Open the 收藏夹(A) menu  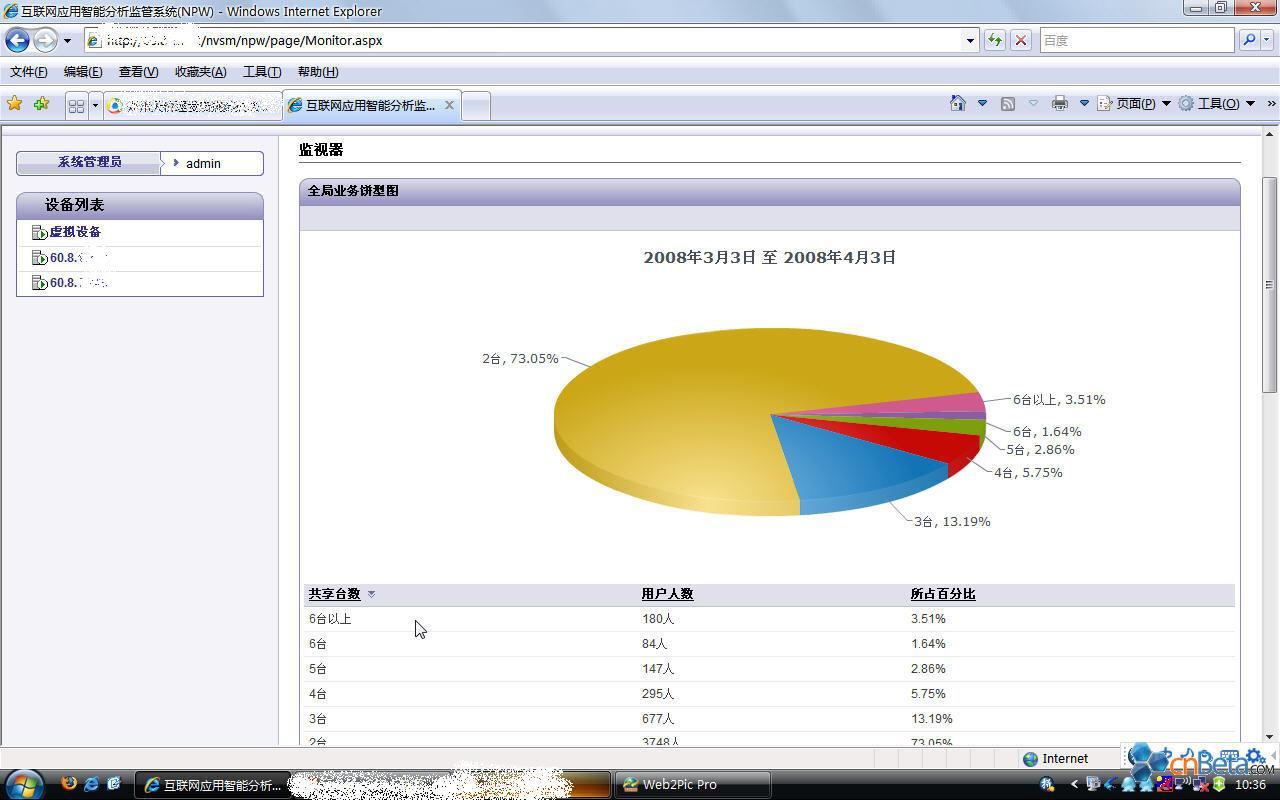click(200, 72)
